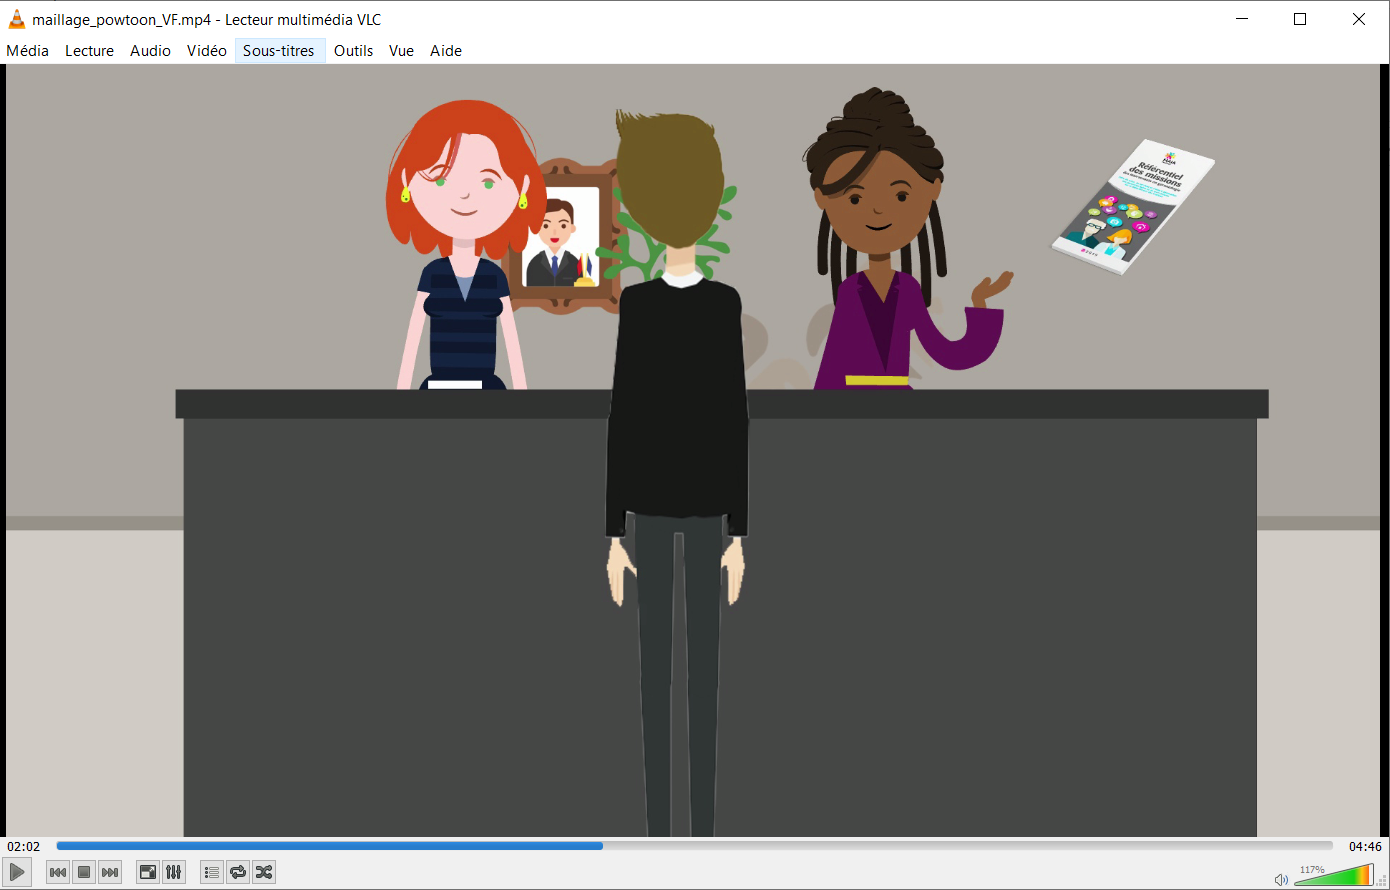Toggle fullscreen video mode
Screen dimensions: 1390x890
click(x=148, y=872)
